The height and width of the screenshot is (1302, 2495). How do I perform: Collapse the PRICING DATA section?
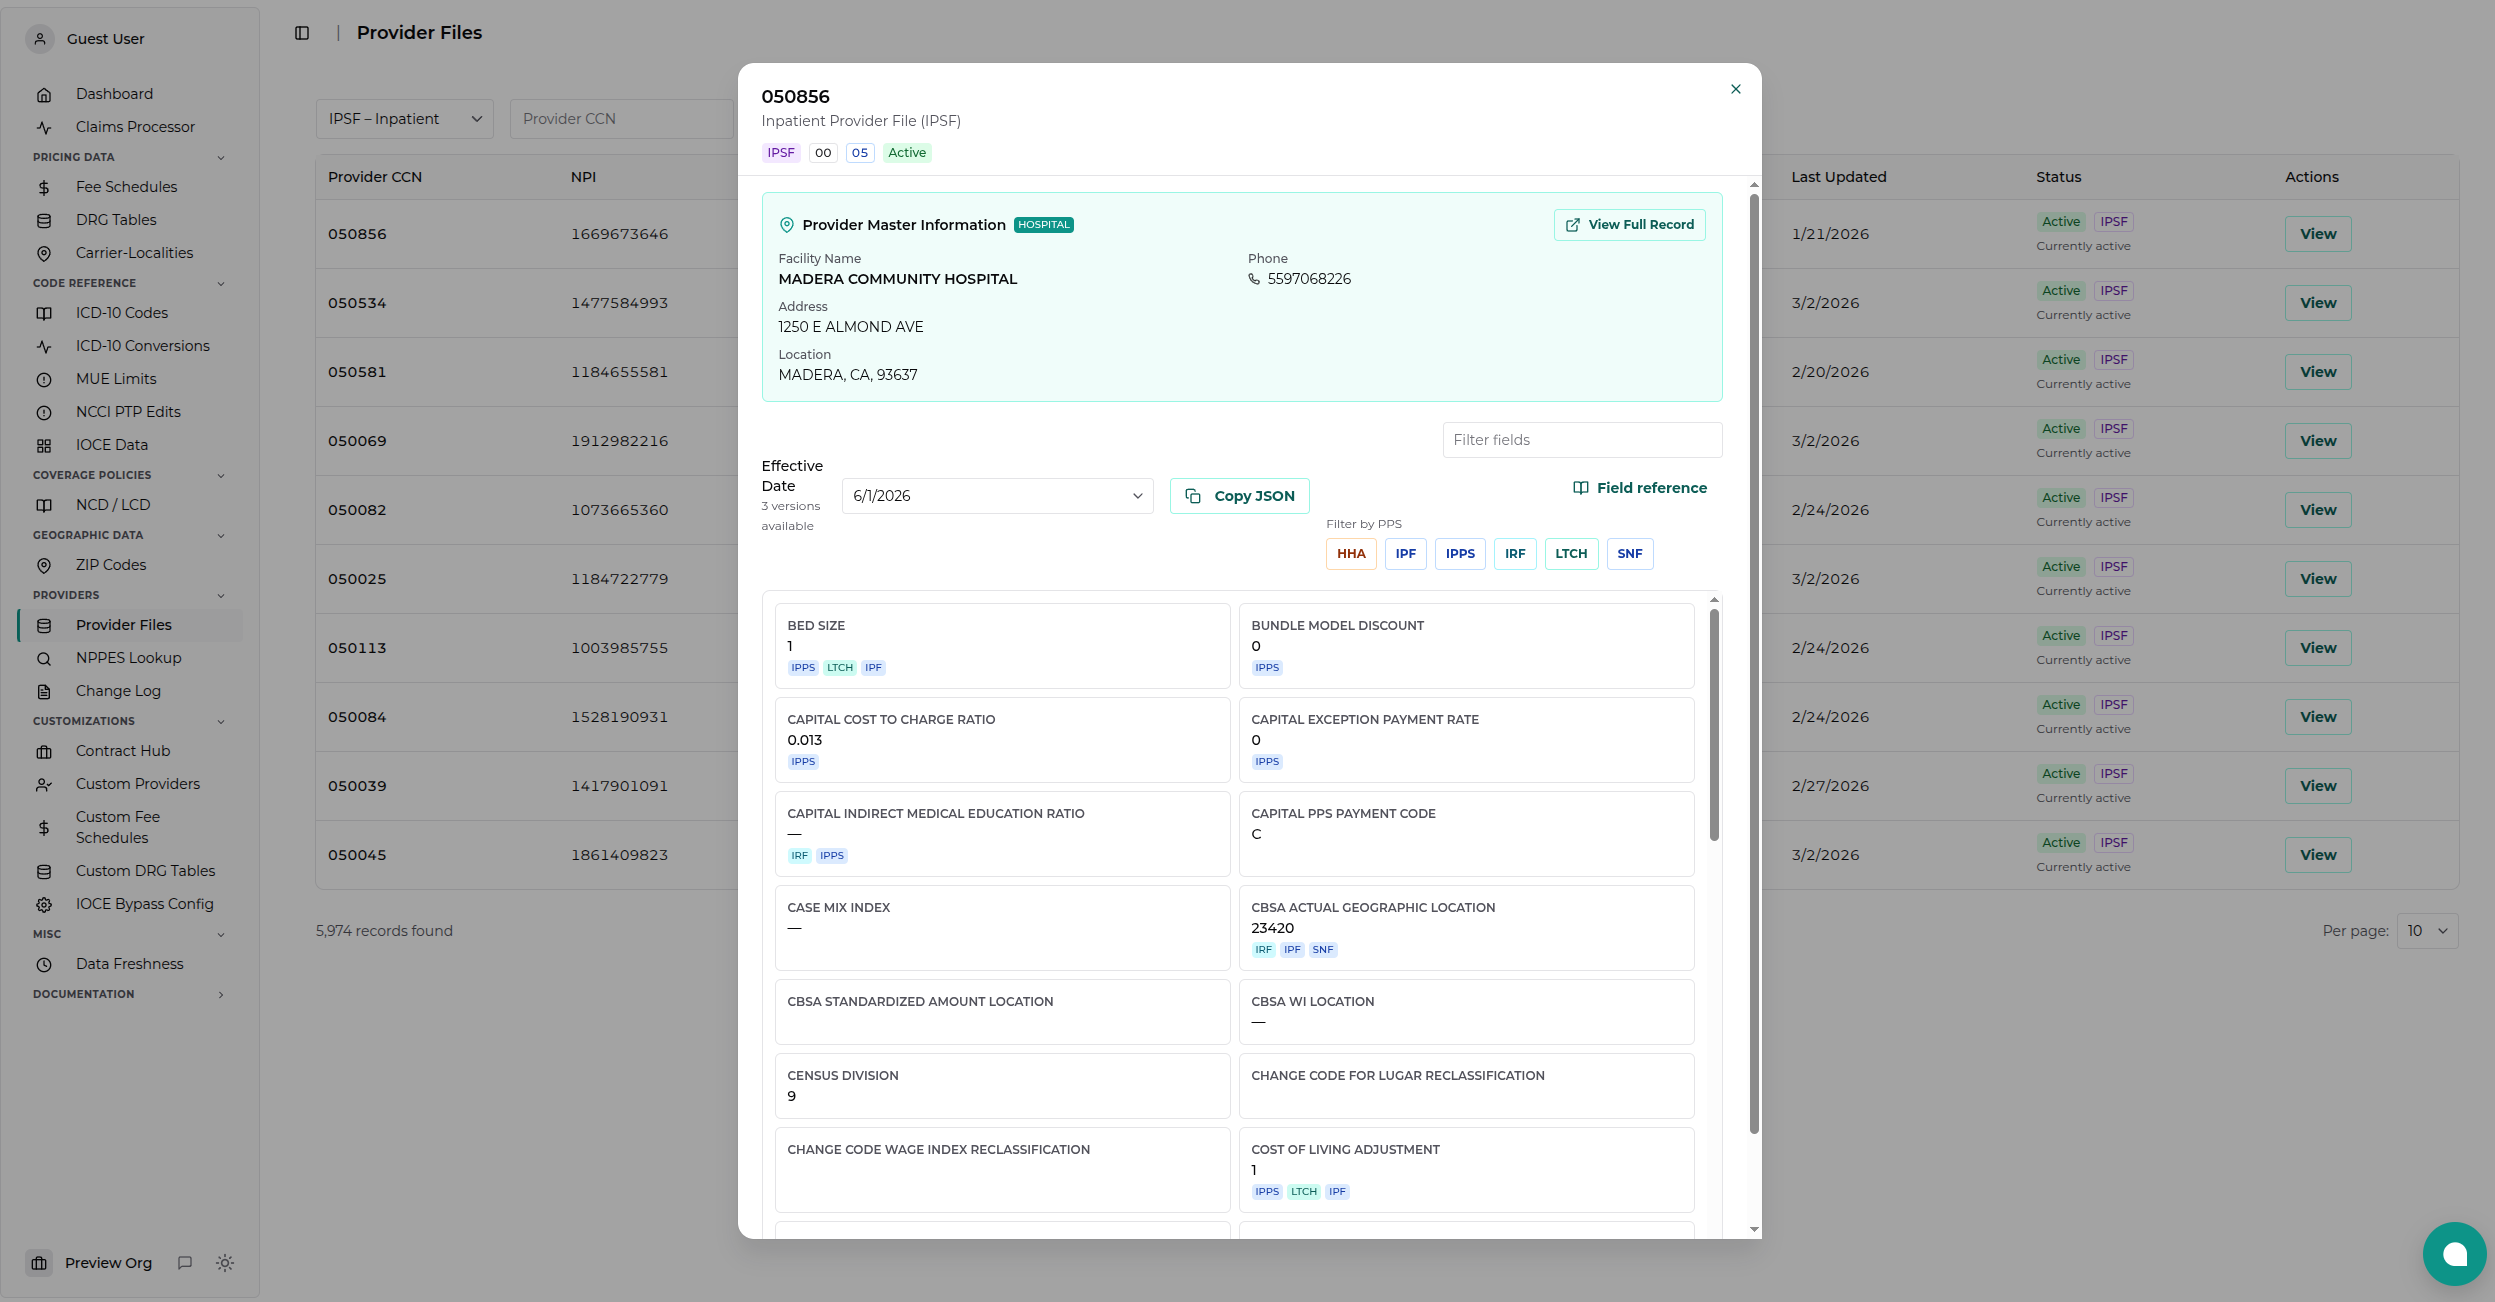[x=128, y=157]
